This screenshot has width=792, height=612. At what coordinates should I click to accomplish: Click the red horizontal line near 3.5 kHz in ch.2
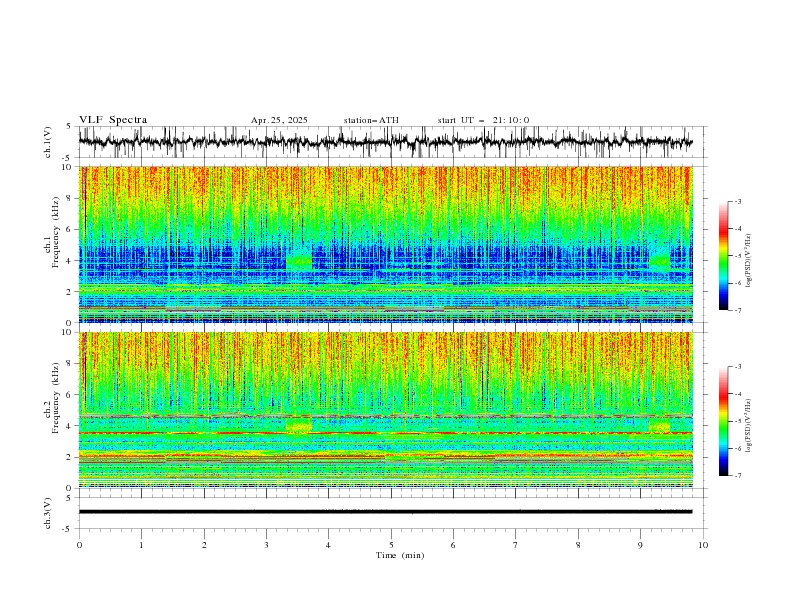pyautogui.click(x=385, y=433)
